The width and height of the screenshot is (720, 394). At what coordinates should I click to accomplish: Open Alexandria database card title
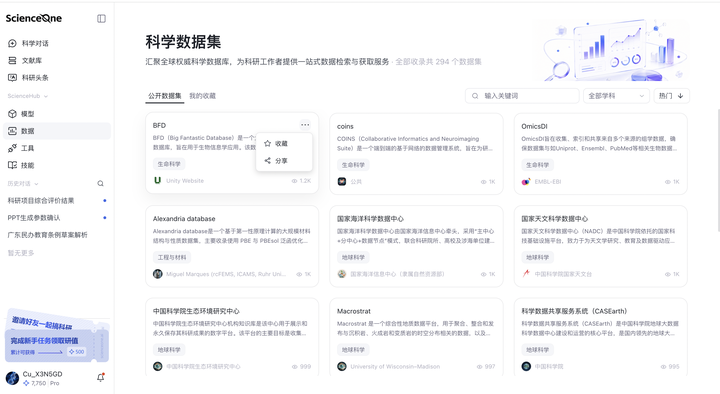[184, 219]
